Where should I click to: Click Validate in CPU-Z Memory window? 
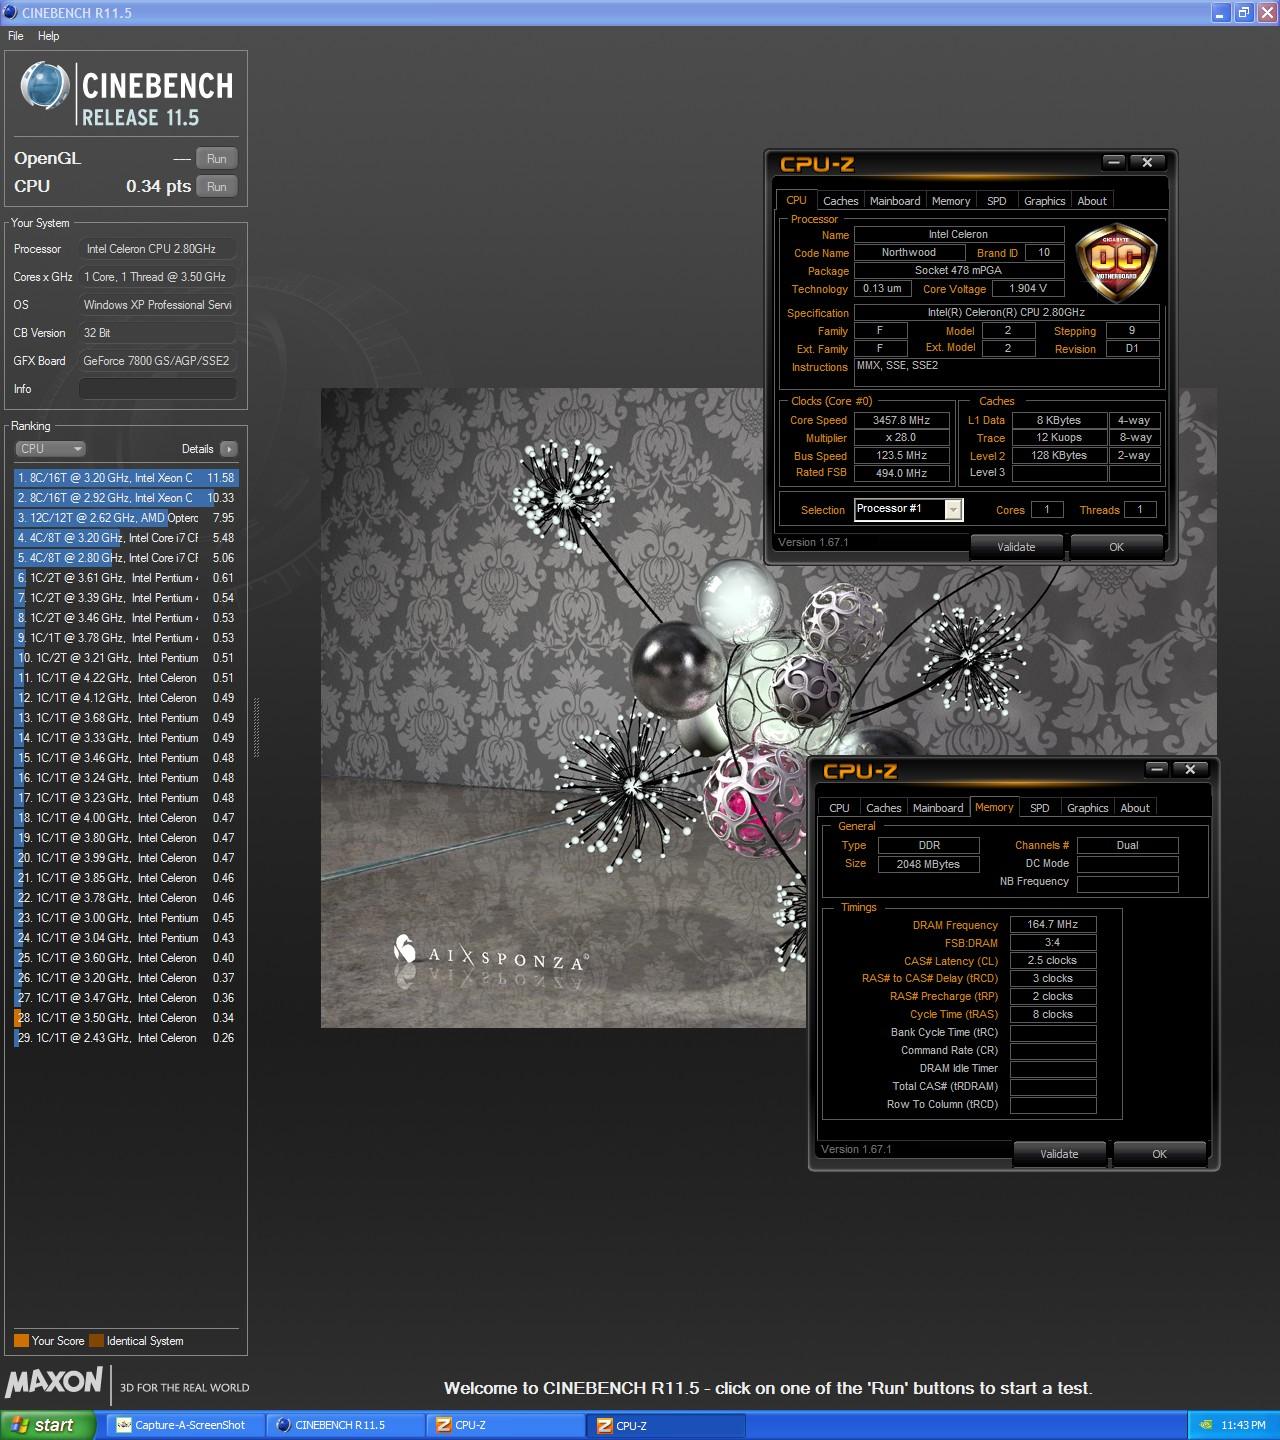click(1059, 1154)
